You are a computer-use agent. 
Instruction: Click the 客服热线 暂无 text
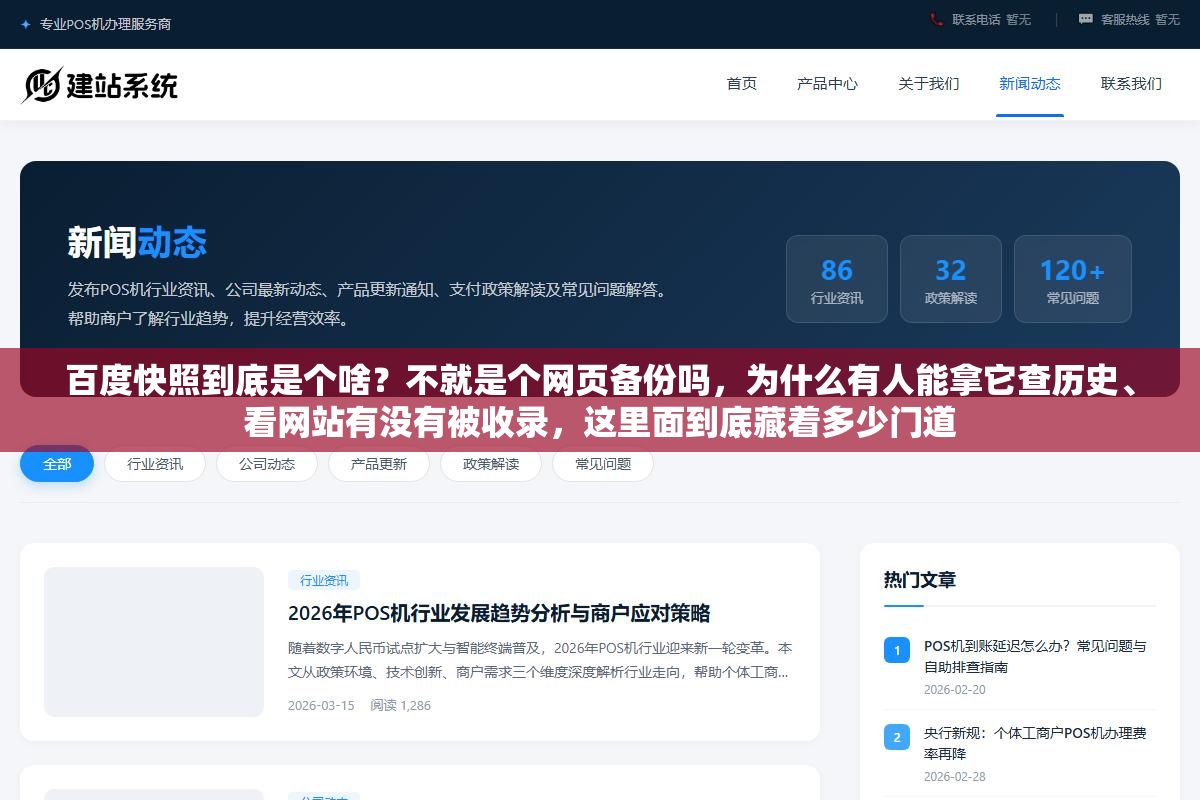click(x=1140, y=19)
